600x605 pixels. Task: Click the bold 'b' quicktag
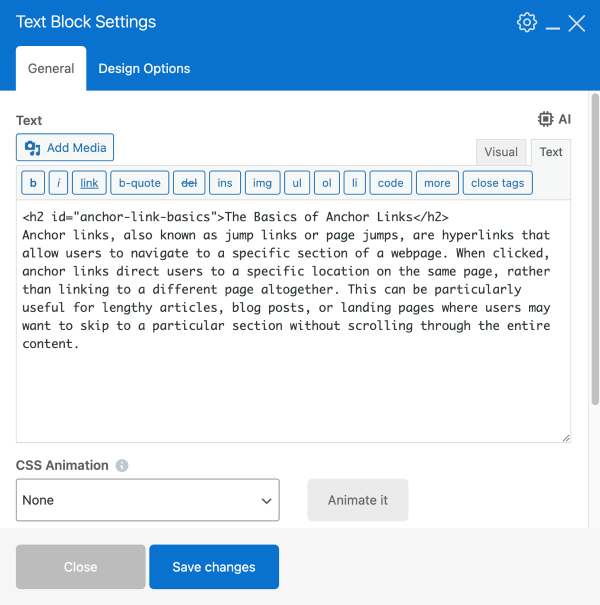click(33, 183)
